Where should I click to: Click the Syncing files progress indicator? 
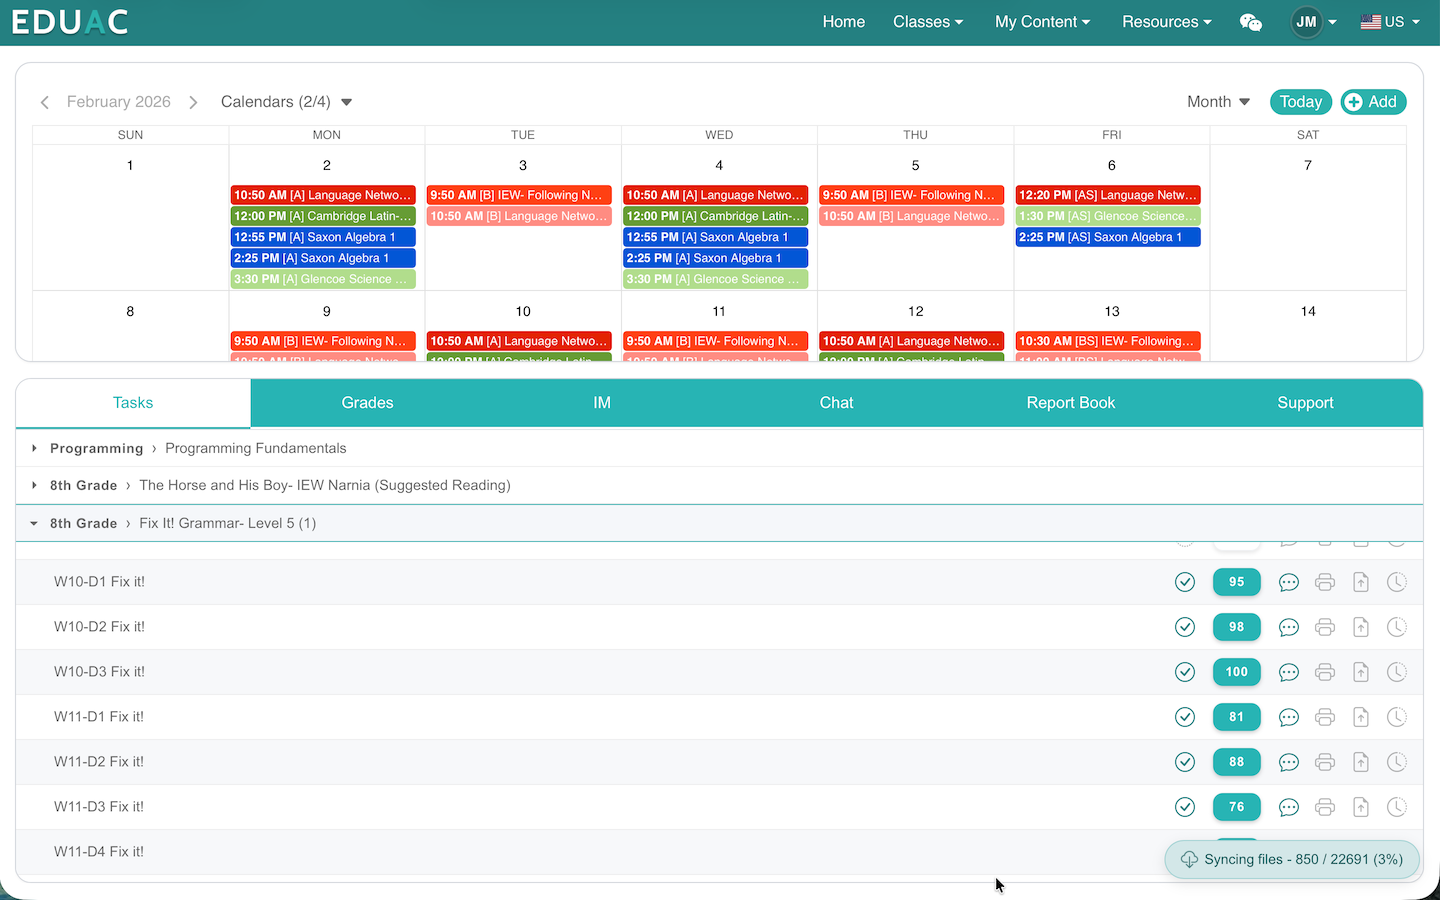1292,859
